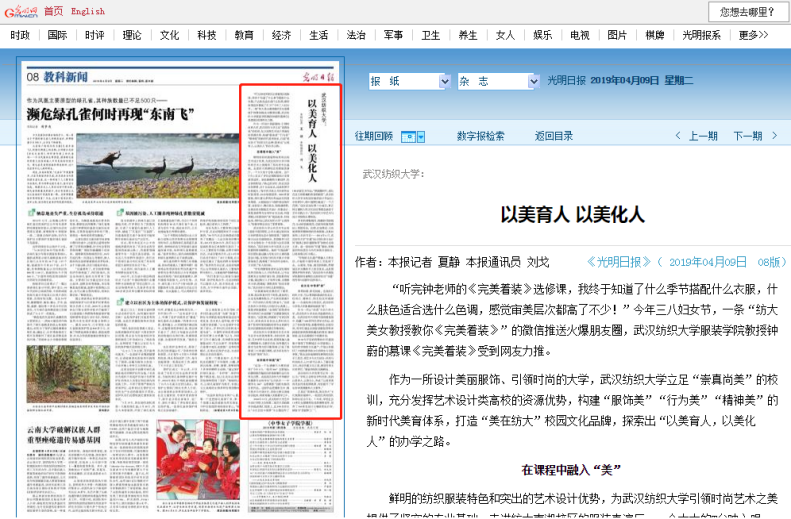
Task: Click the article title 以美育人 以美化人
Action: 573,214
